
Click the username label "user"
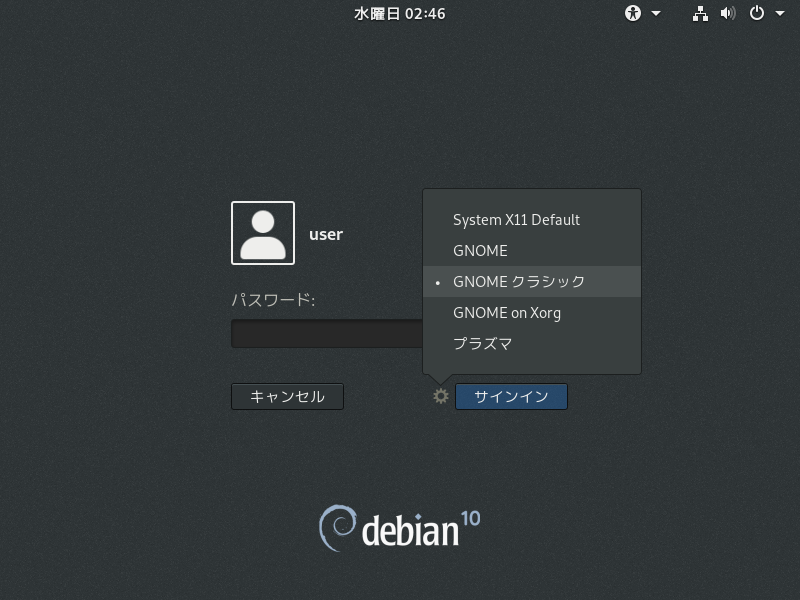(x=326, y=234)
